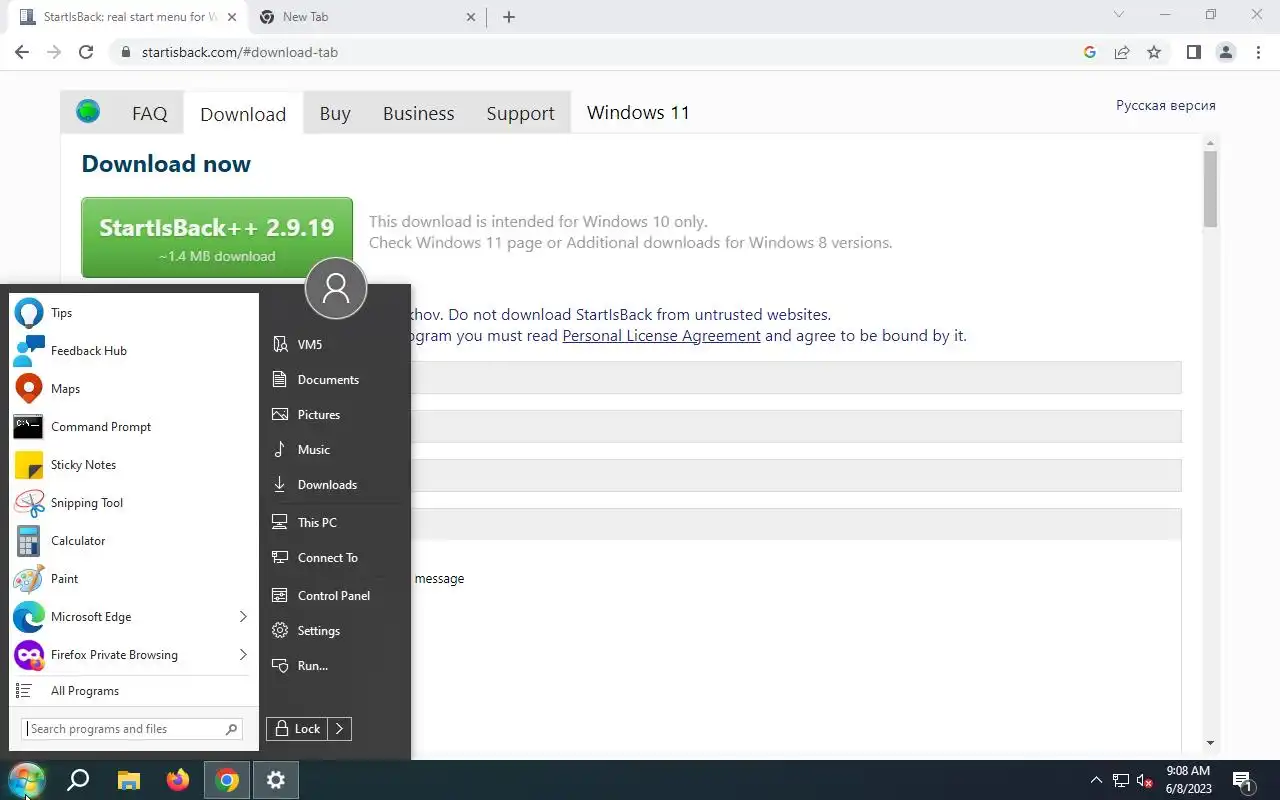Click Connect To entry

pos(335,558)
